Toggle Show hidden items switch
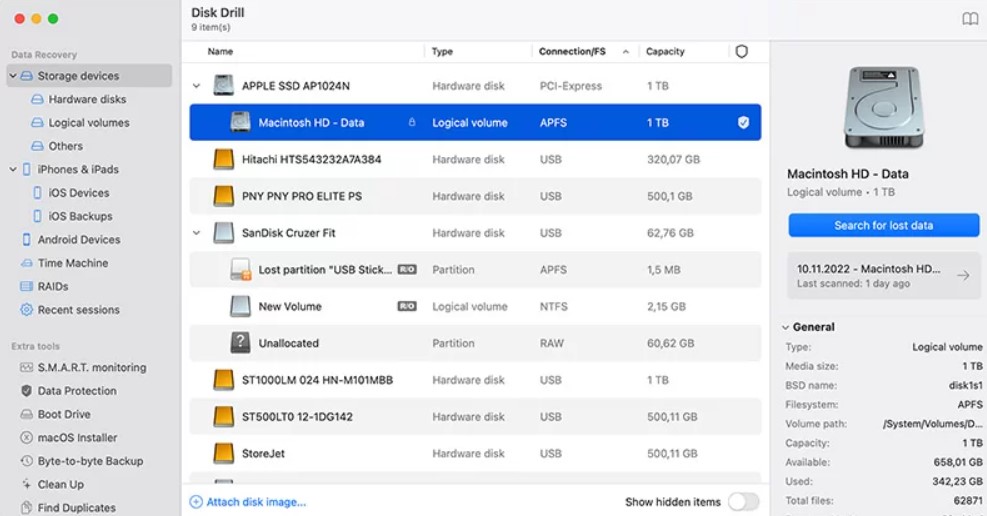The height and width of the screenshot is (516, 987). (743, 502)
